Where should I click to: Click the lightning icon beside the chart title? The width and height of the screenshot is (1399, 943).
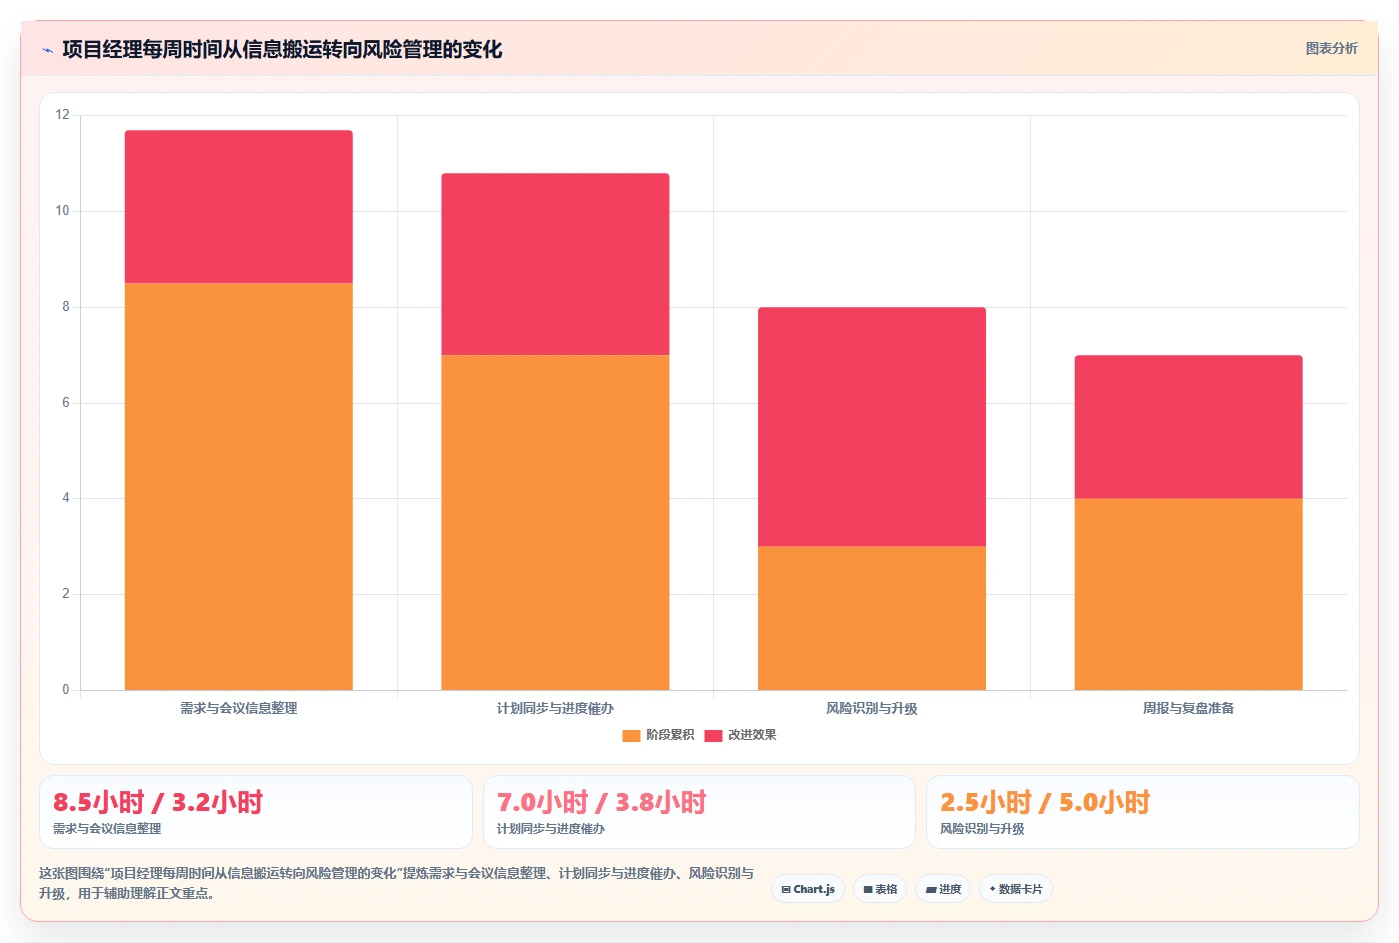47,50
